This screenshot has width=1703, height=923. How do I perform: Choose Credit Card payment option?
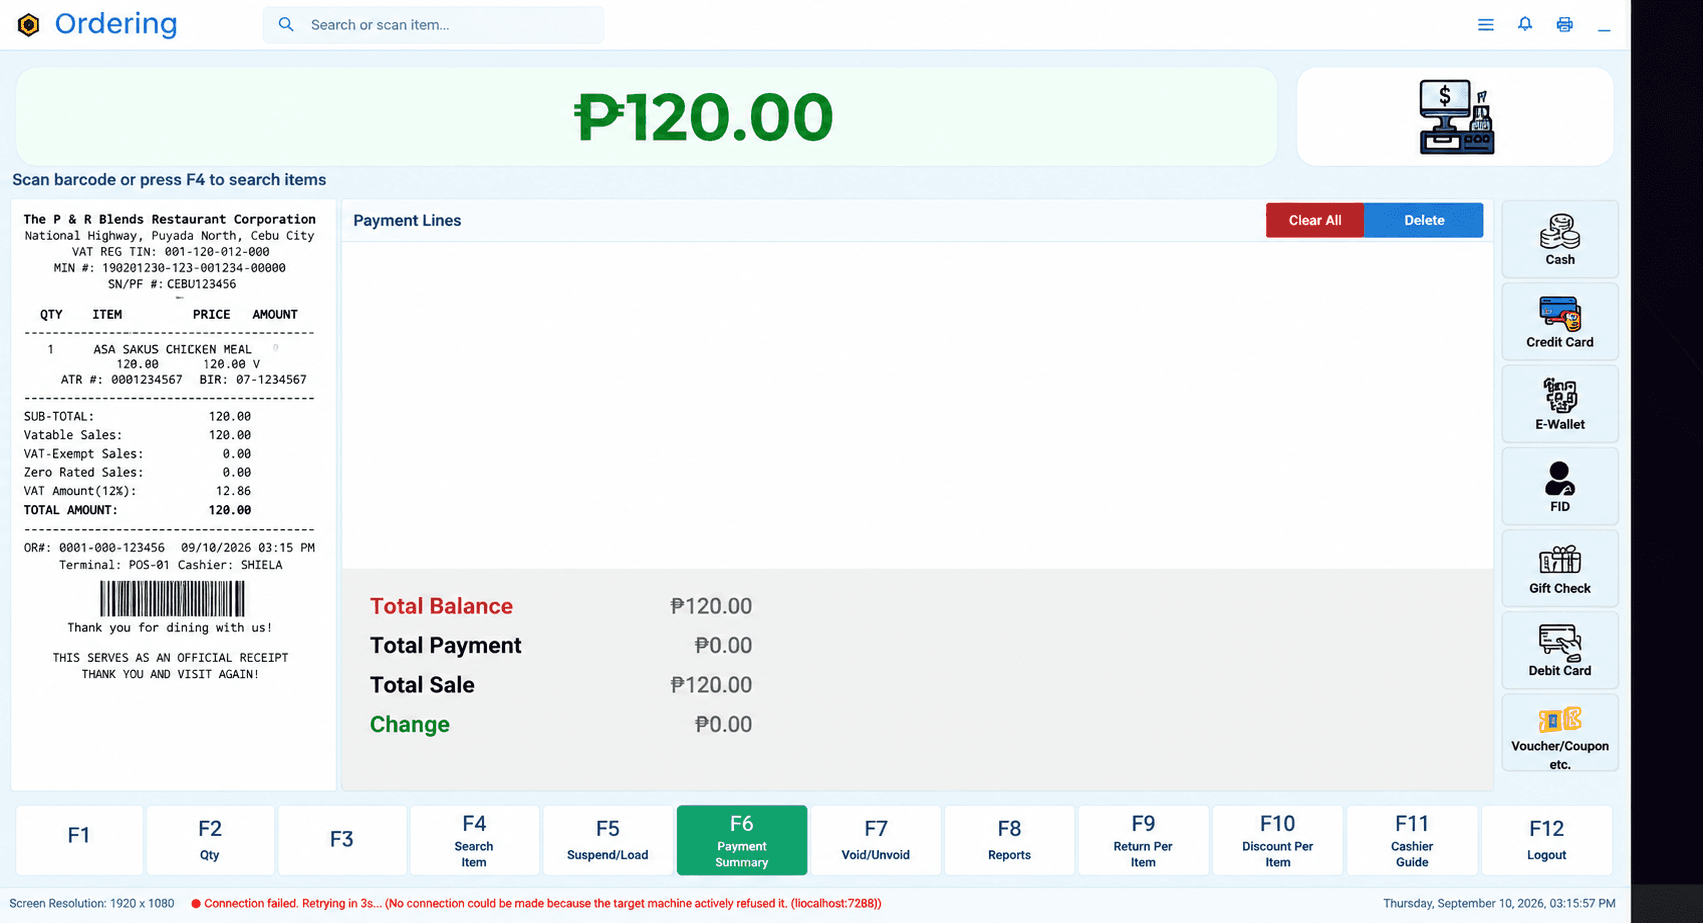coord(1559,322)
